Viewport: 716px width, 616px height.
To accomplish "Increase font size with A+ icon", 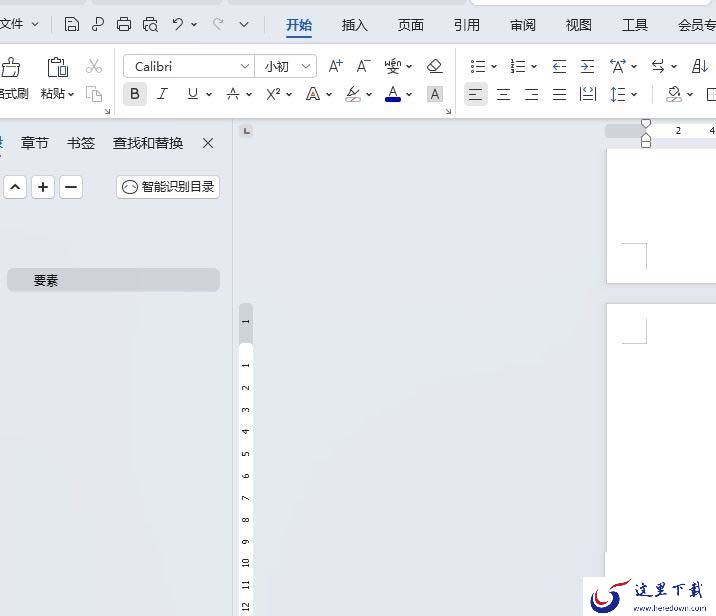I will [336, 66].
